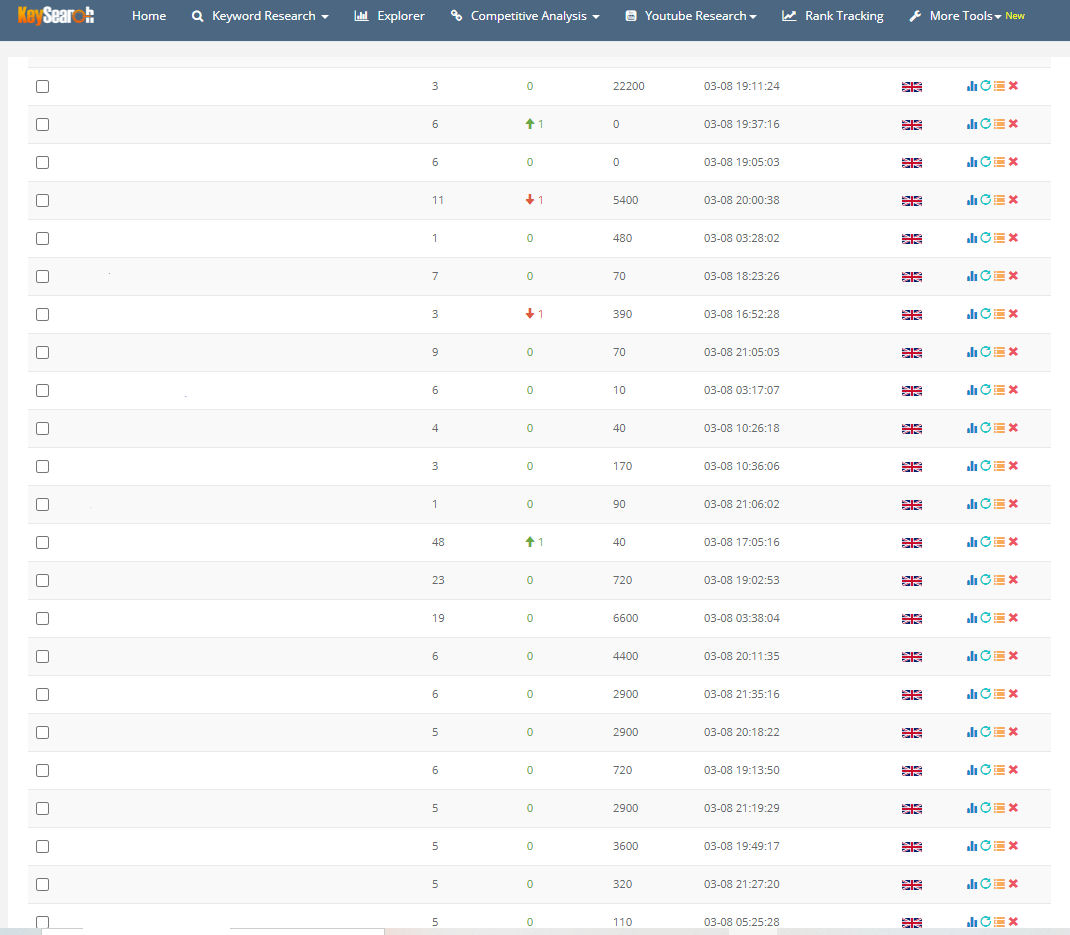Click the list icon in row 03-08 16:52:28
Image resolution: width=1070 pixels, height=935 pixels.
tap(999, 315)
